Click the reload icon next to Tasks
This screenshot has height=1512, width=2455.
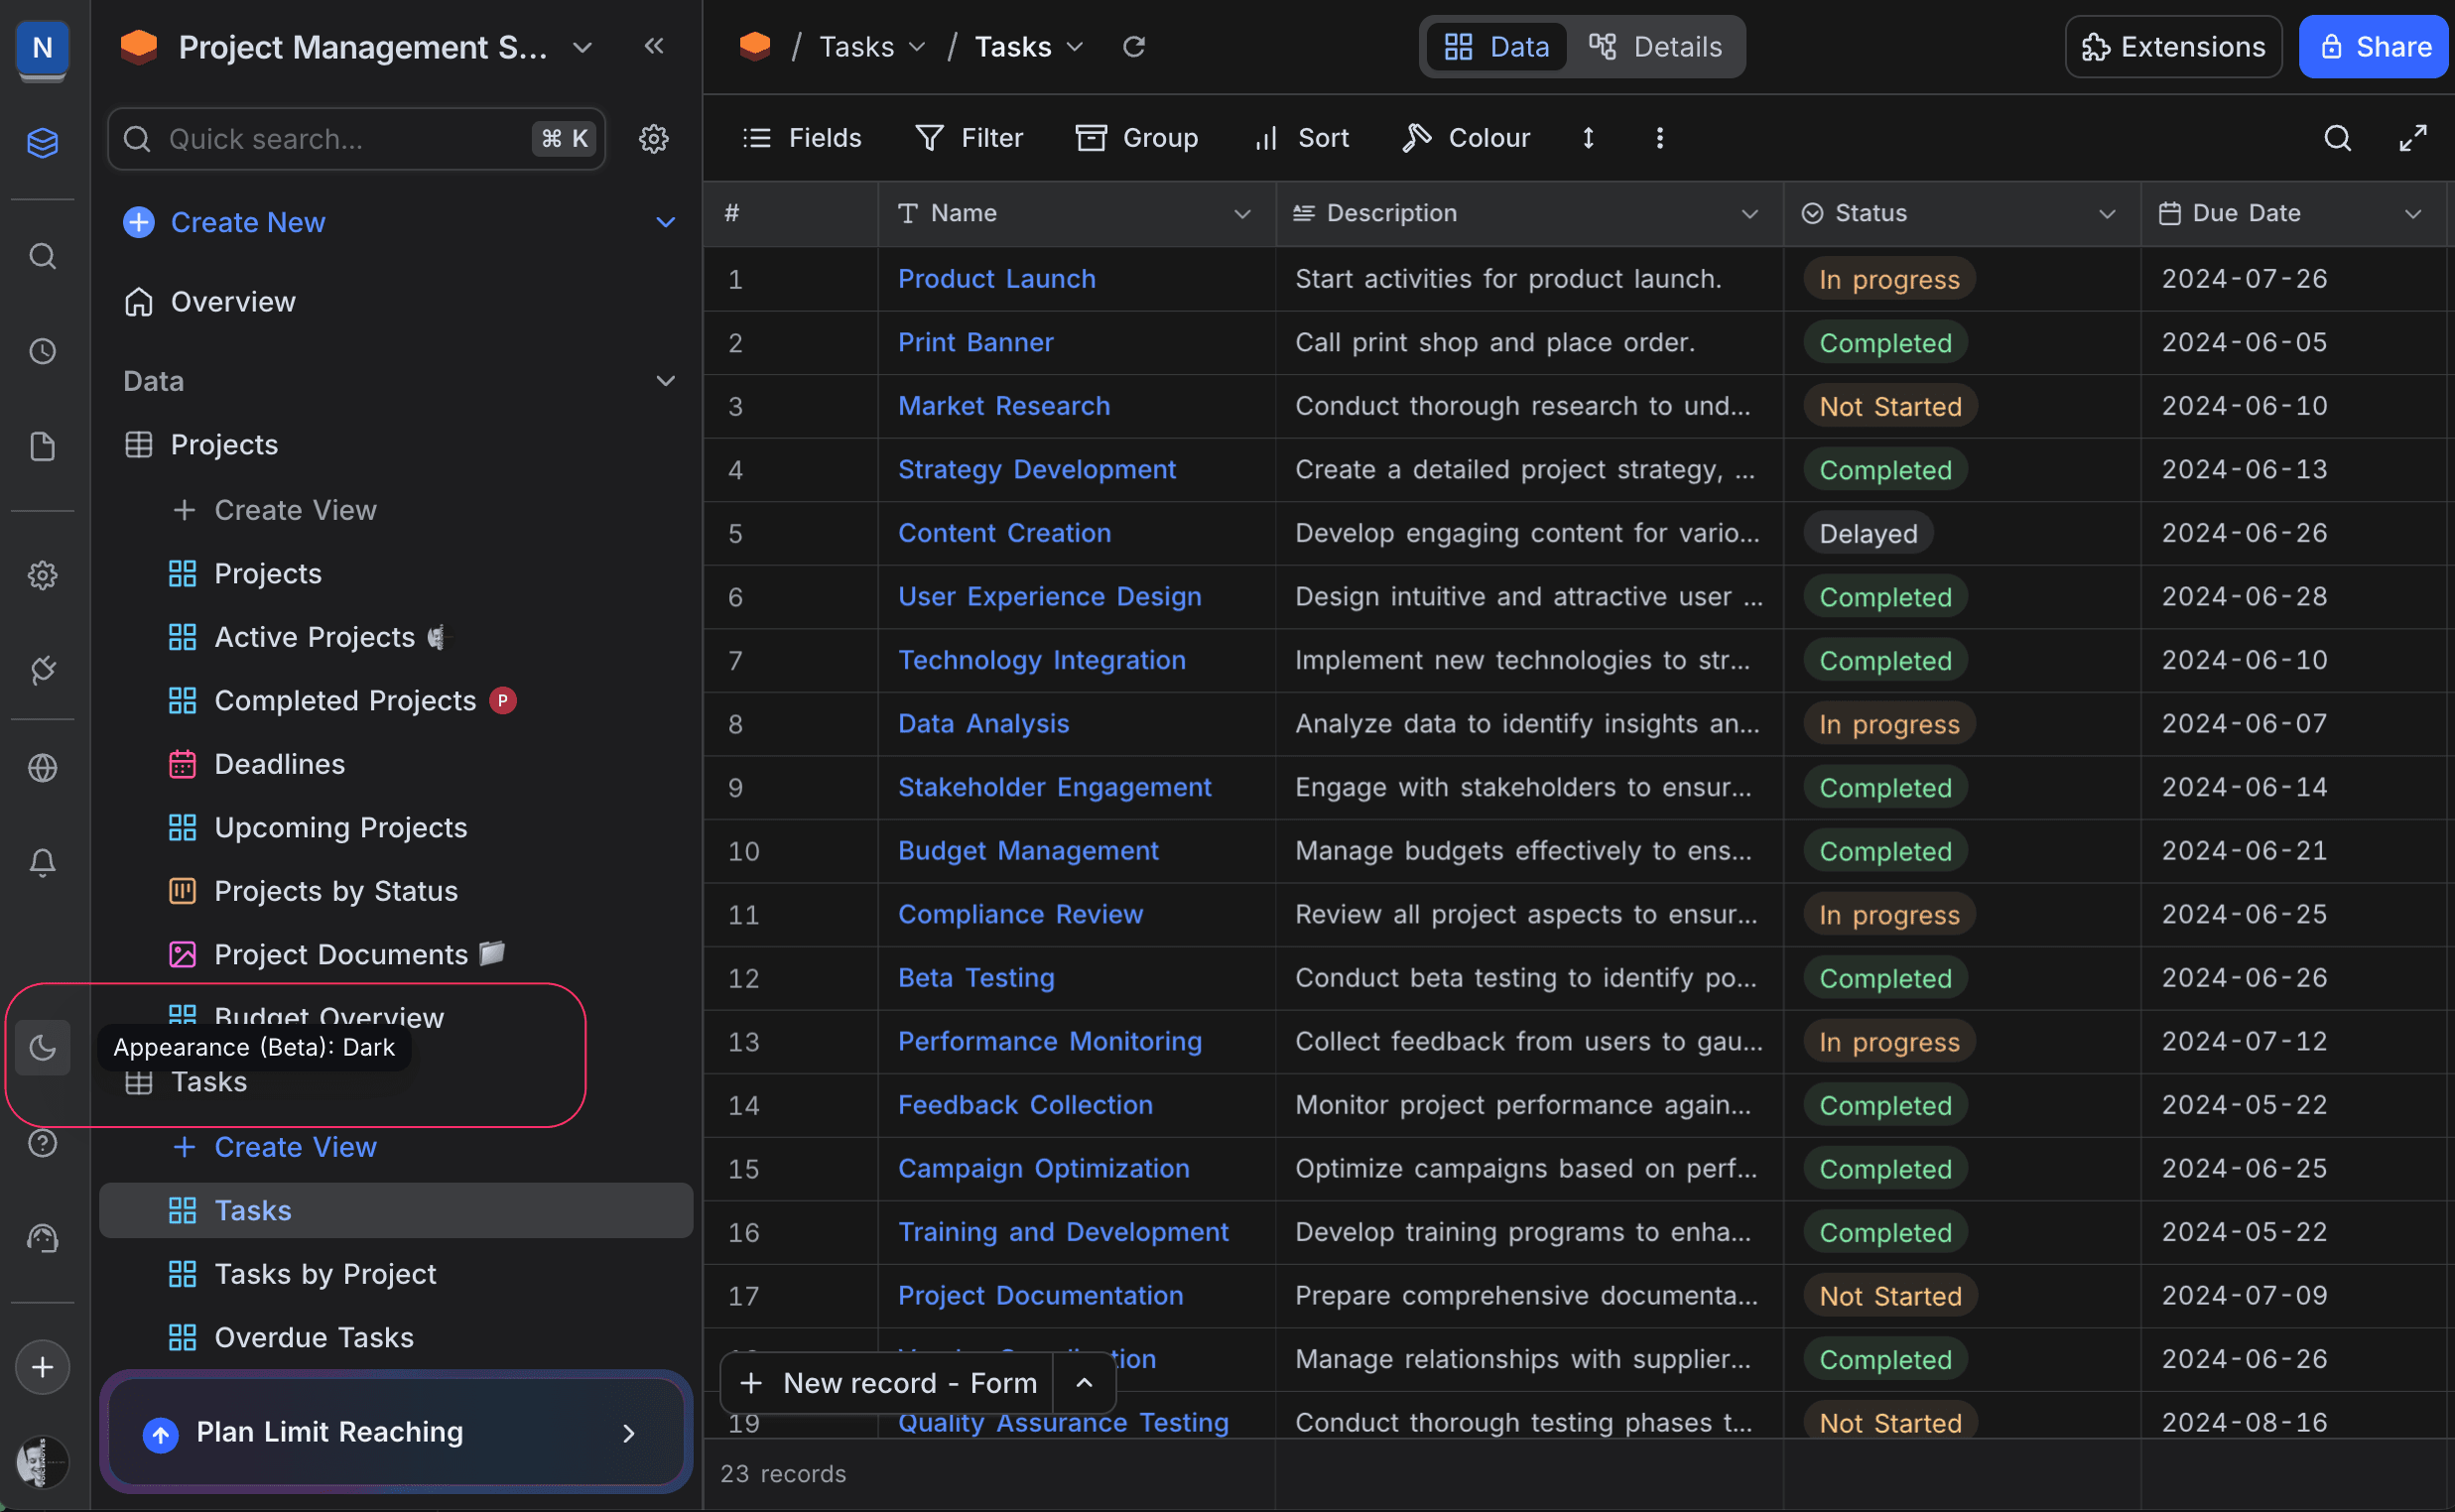[x=1133, y=46]
